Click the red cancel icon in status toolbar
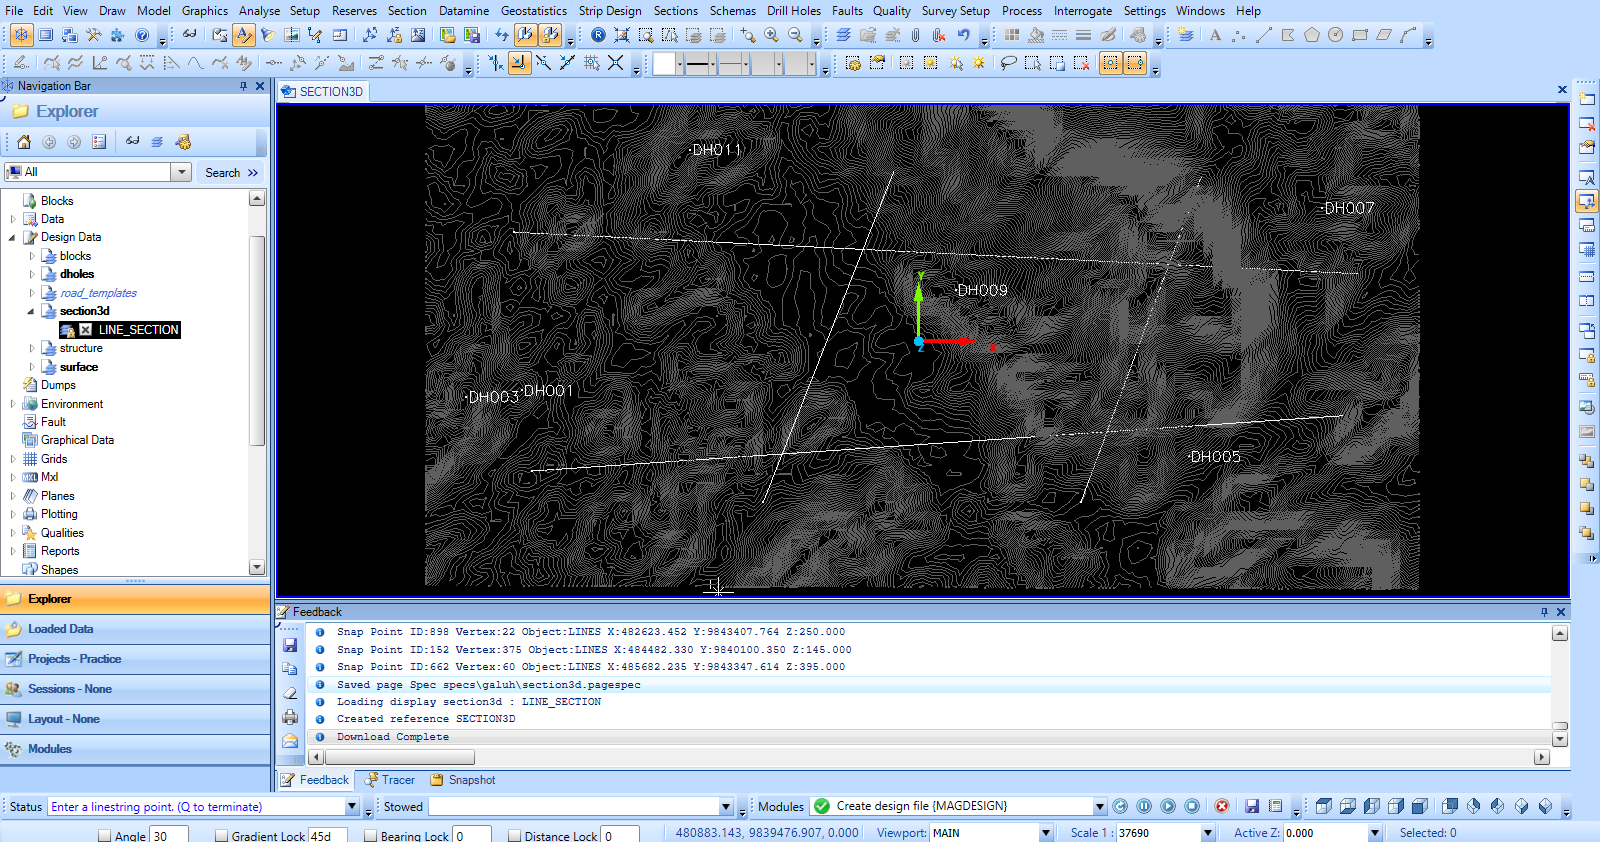This screenshot has width=1600, height=842. click(x=1221, y=806)
